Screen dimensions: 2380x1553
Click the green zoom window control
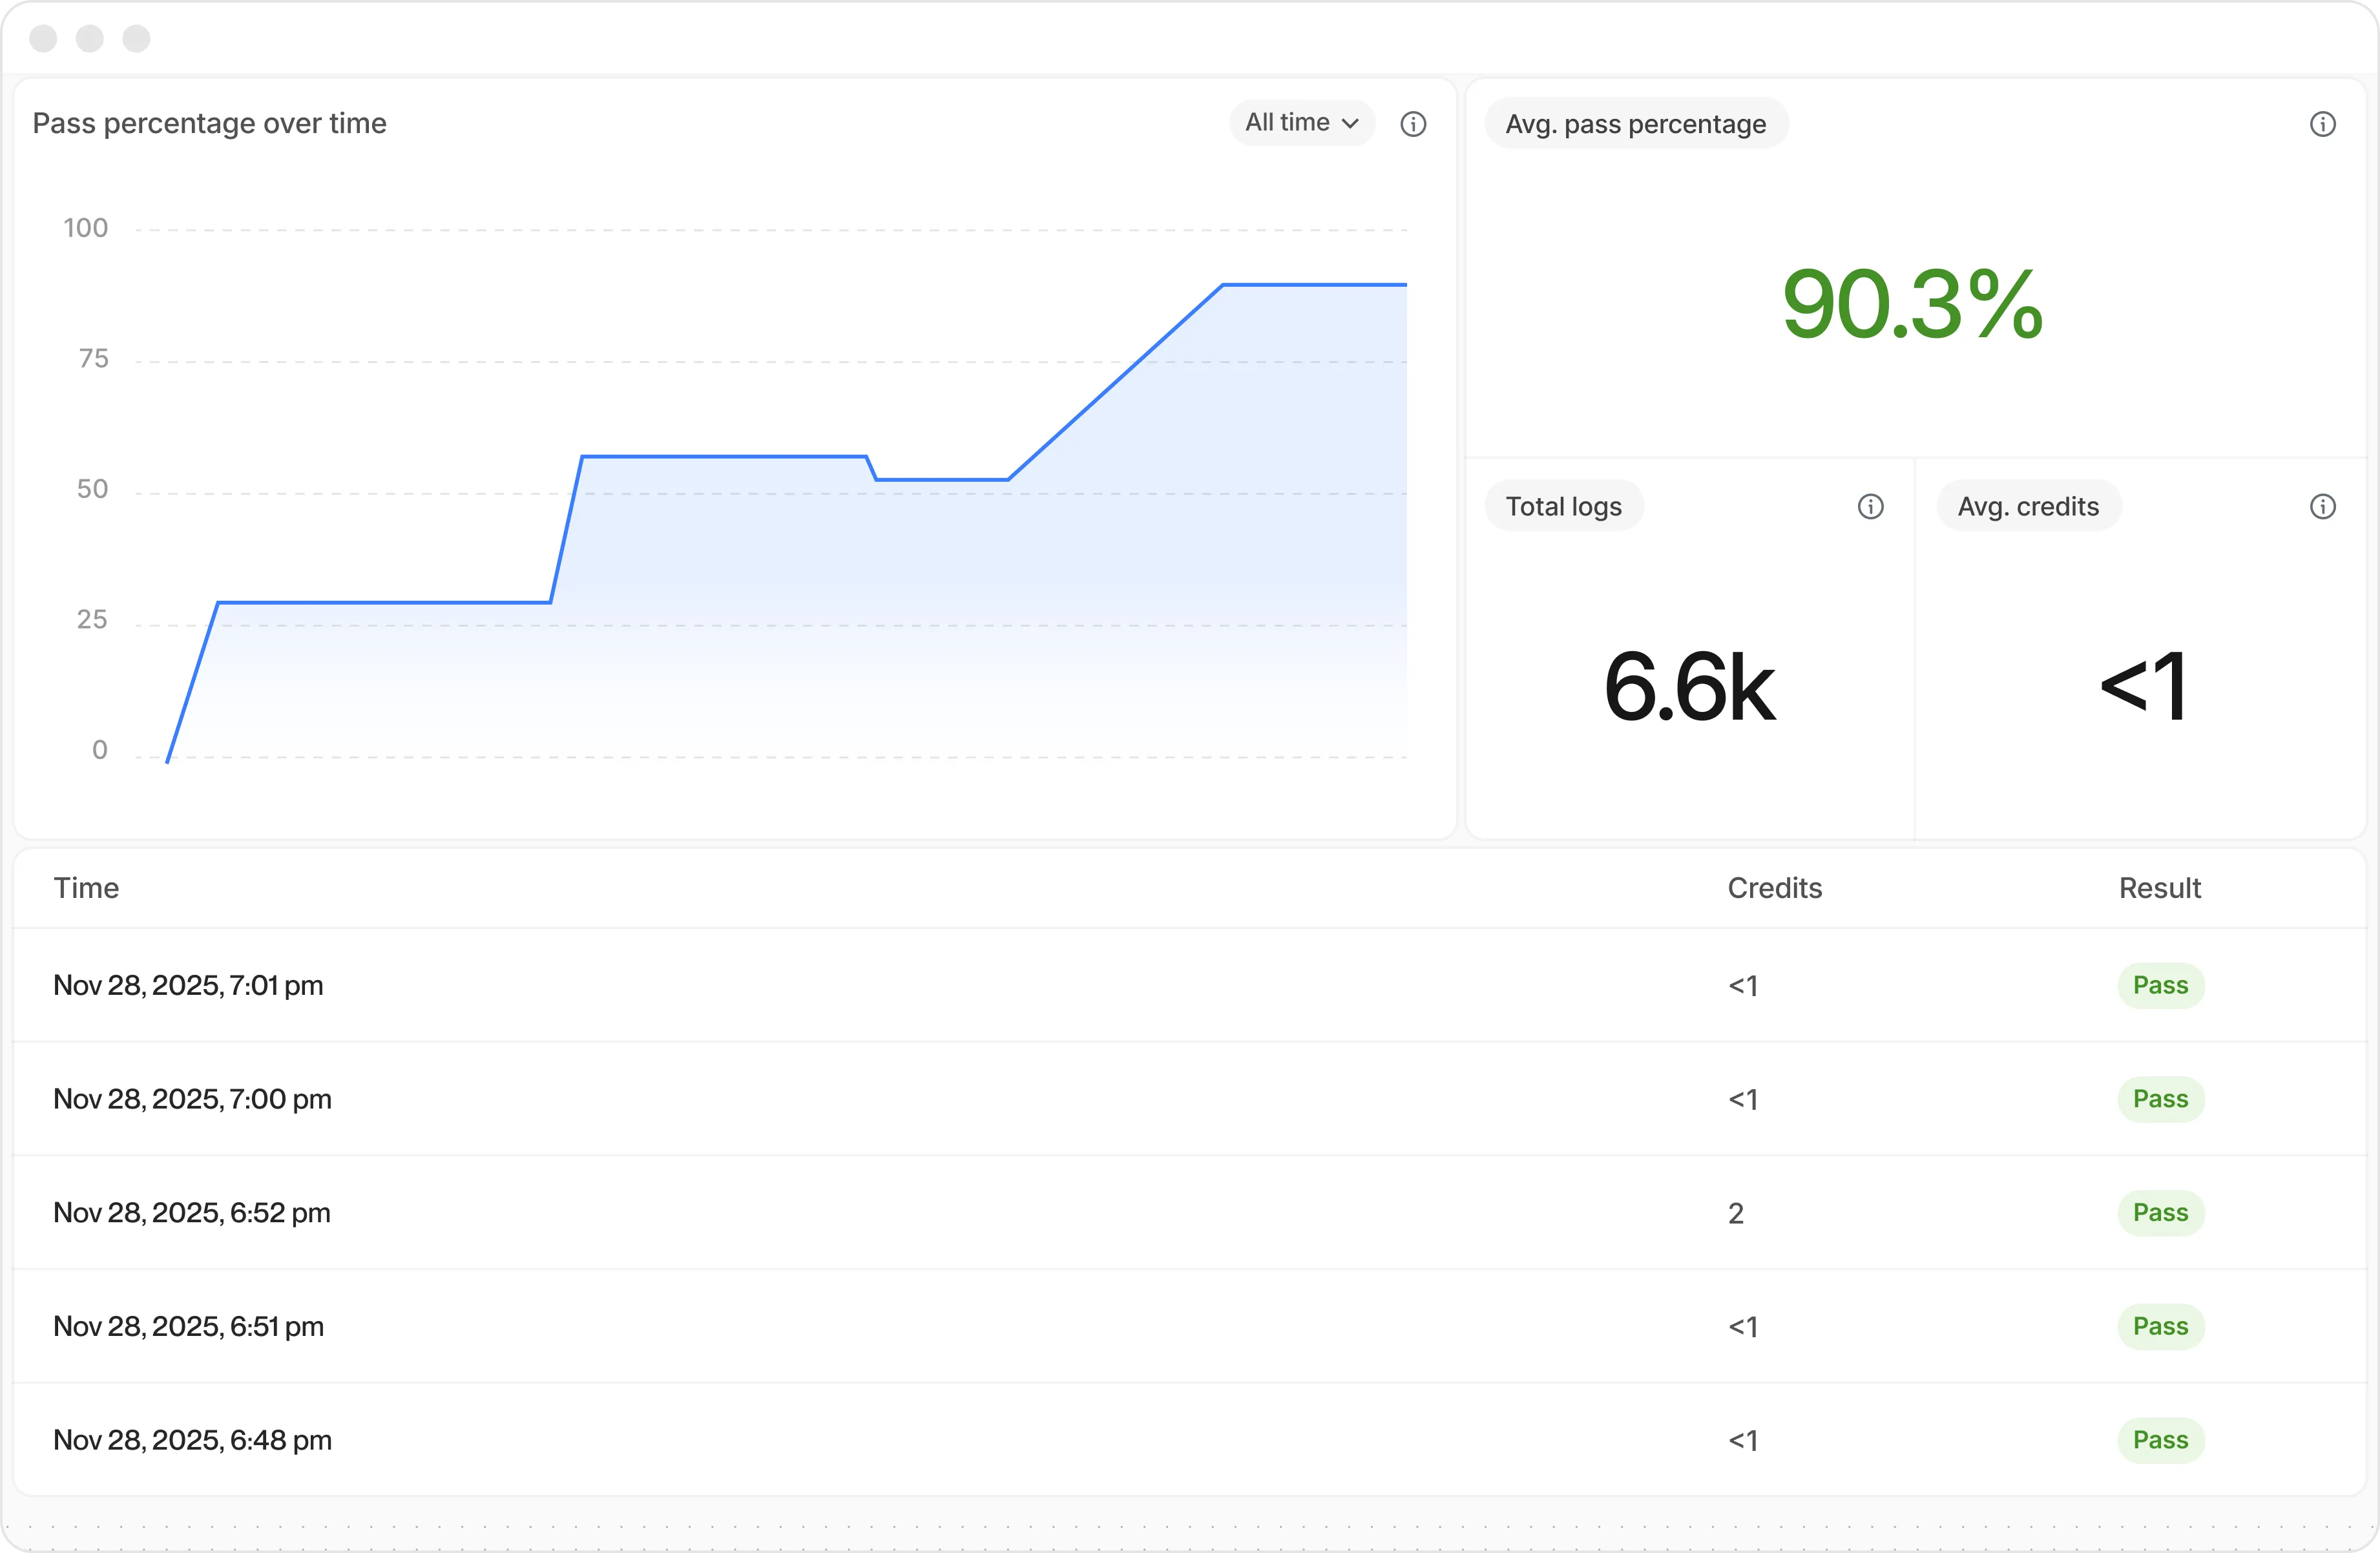[x=136, y=38]
